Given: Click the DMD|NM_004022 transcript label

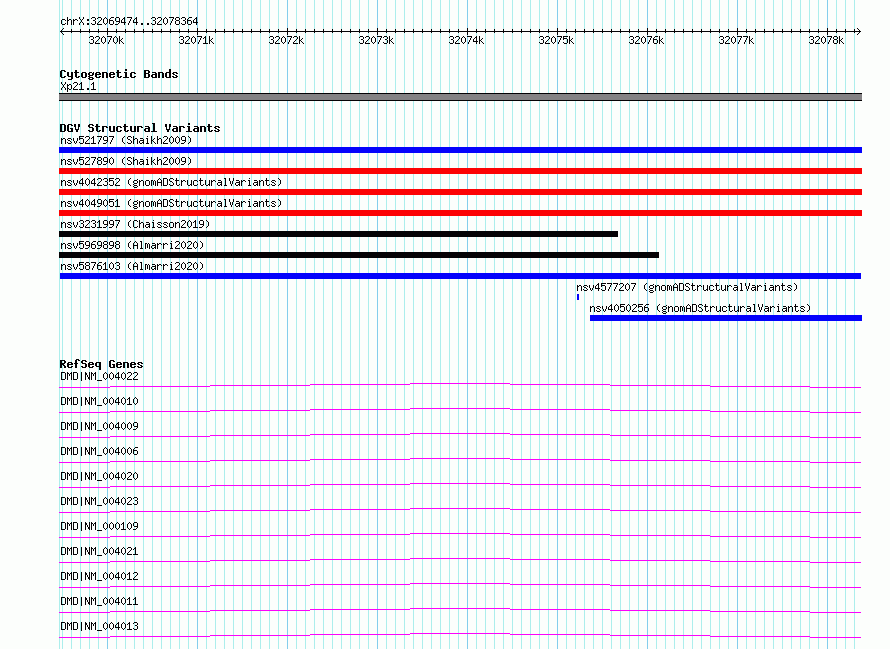Looking at the screenshot, I should (x=99, y=376).
